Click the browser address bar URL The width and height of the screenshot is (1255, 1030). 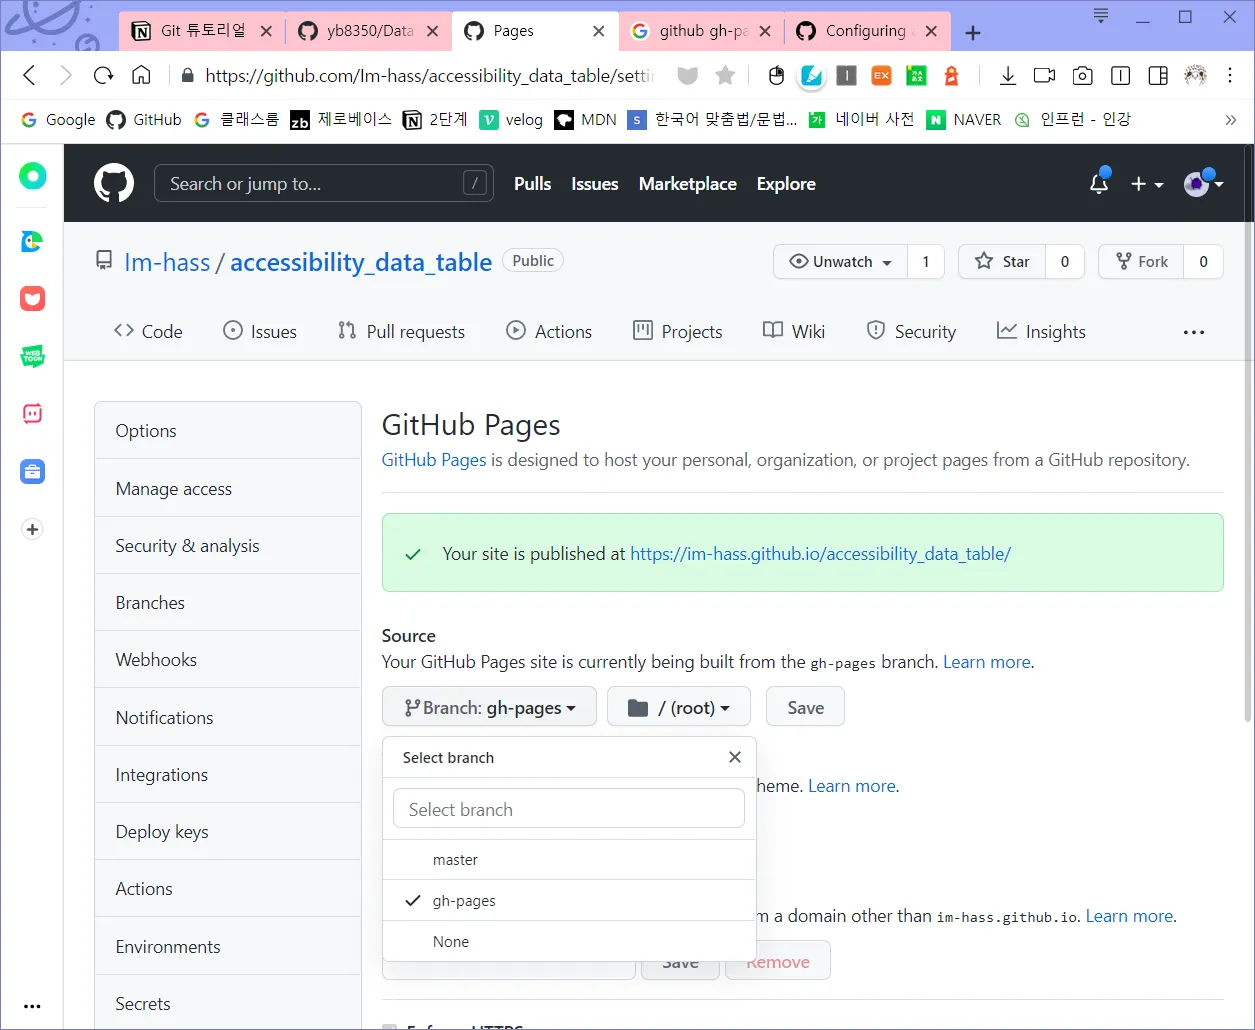coord(429,75)
